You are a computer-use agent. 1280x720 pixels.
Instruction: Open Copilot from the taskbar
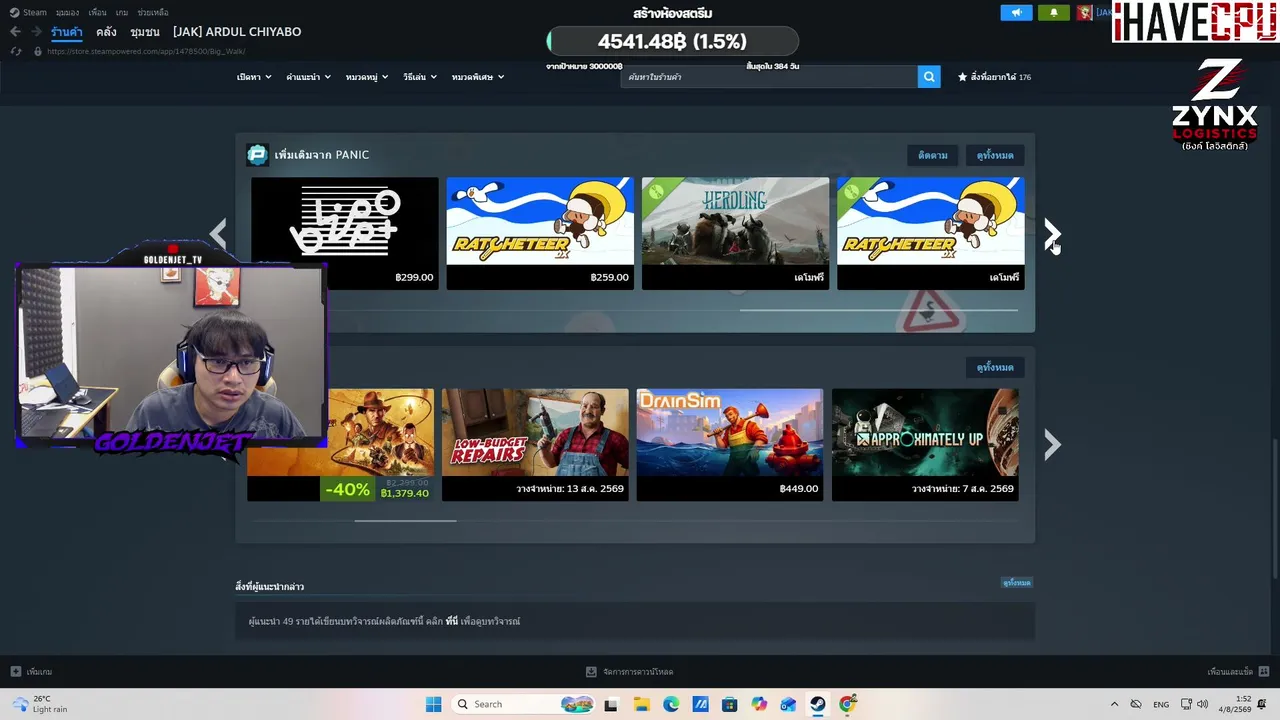pos(759,704)
